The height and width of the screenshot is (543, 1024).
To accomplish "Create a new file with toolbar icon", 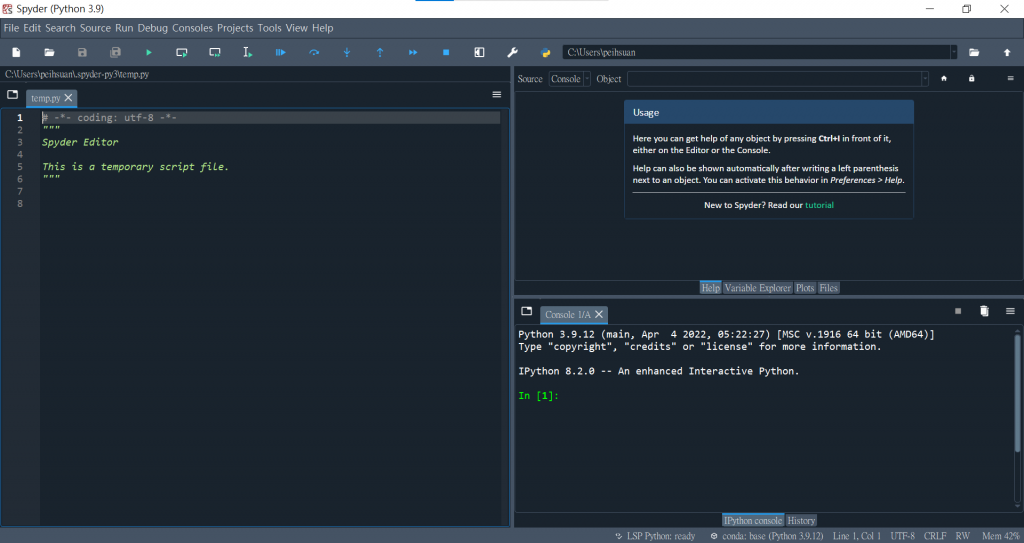I will point(16,52).
